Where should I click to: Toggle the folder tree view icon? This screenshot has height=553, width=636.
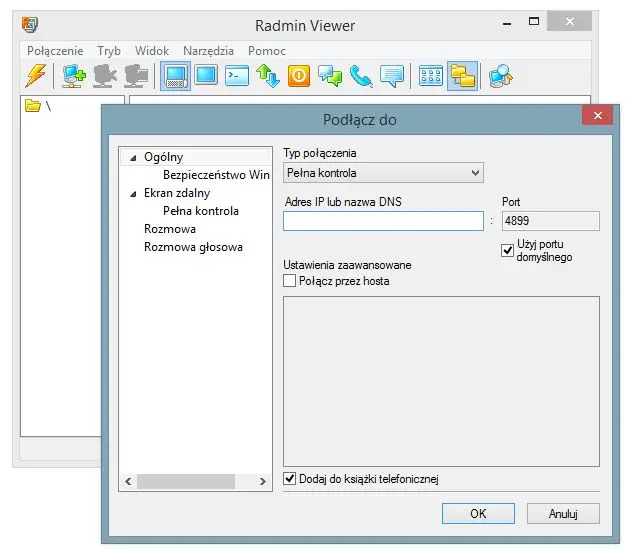click(x=462, y=76)
